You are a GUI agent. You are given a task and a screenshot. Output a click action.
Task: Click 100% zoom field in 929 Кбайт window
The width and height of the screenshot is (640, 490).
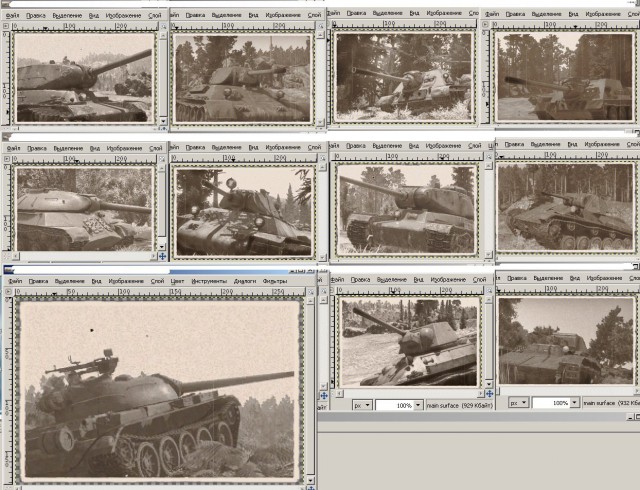(395, 405)
